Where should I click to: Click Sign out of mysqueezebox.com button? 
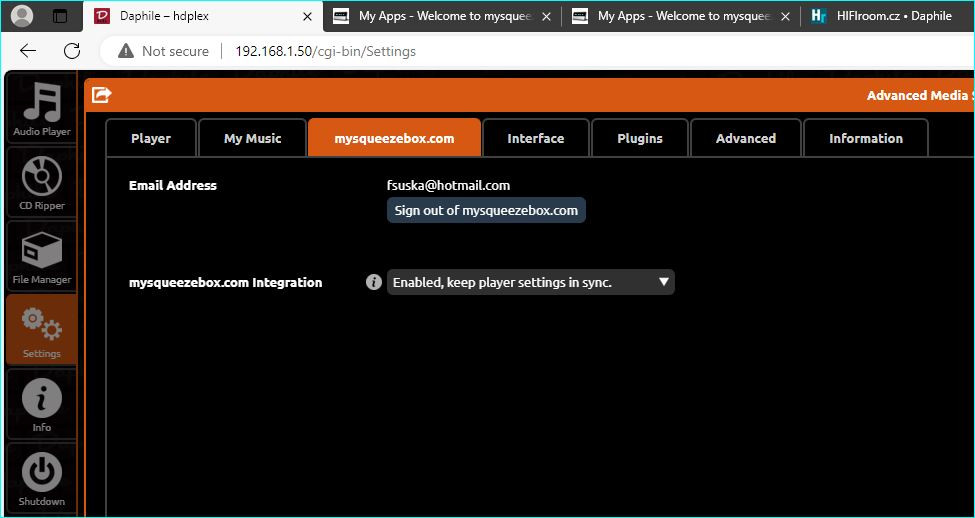pyautogui.click(x=486, y=210)
